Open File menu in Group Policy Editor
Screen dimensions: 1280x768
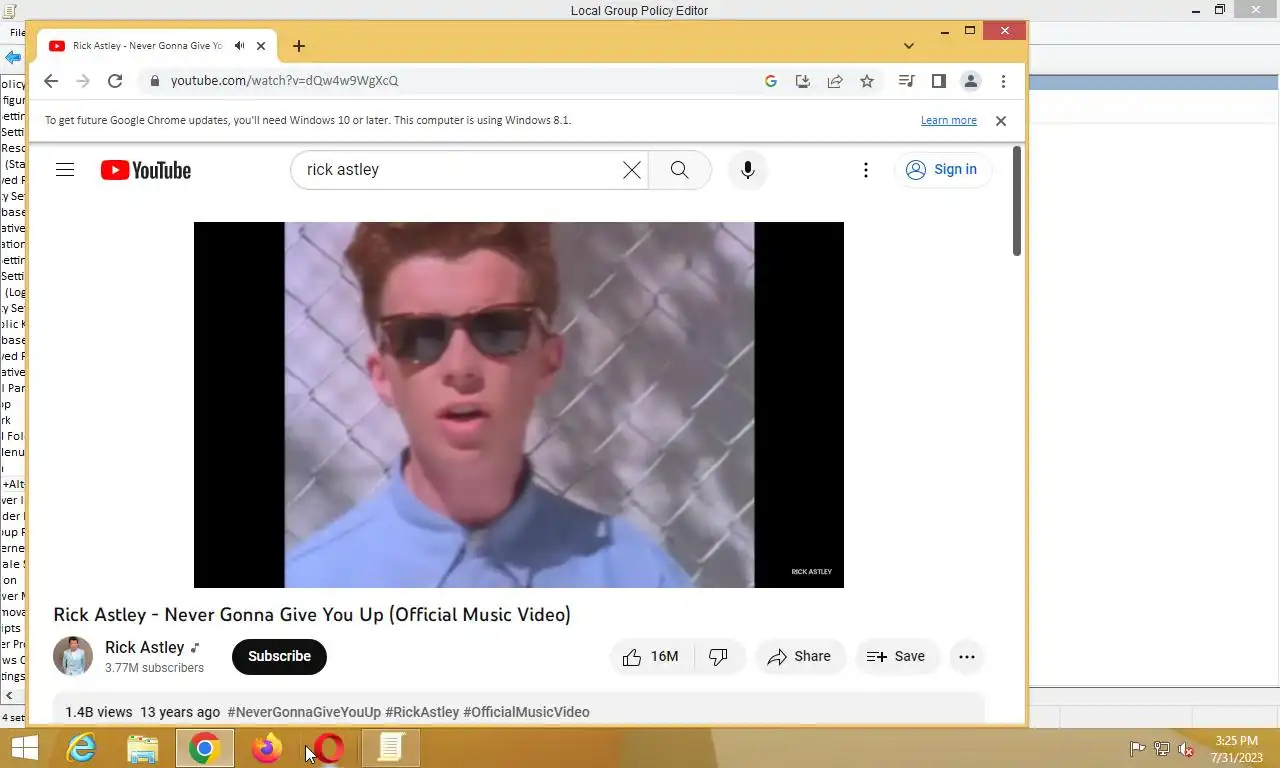(17, 33)
